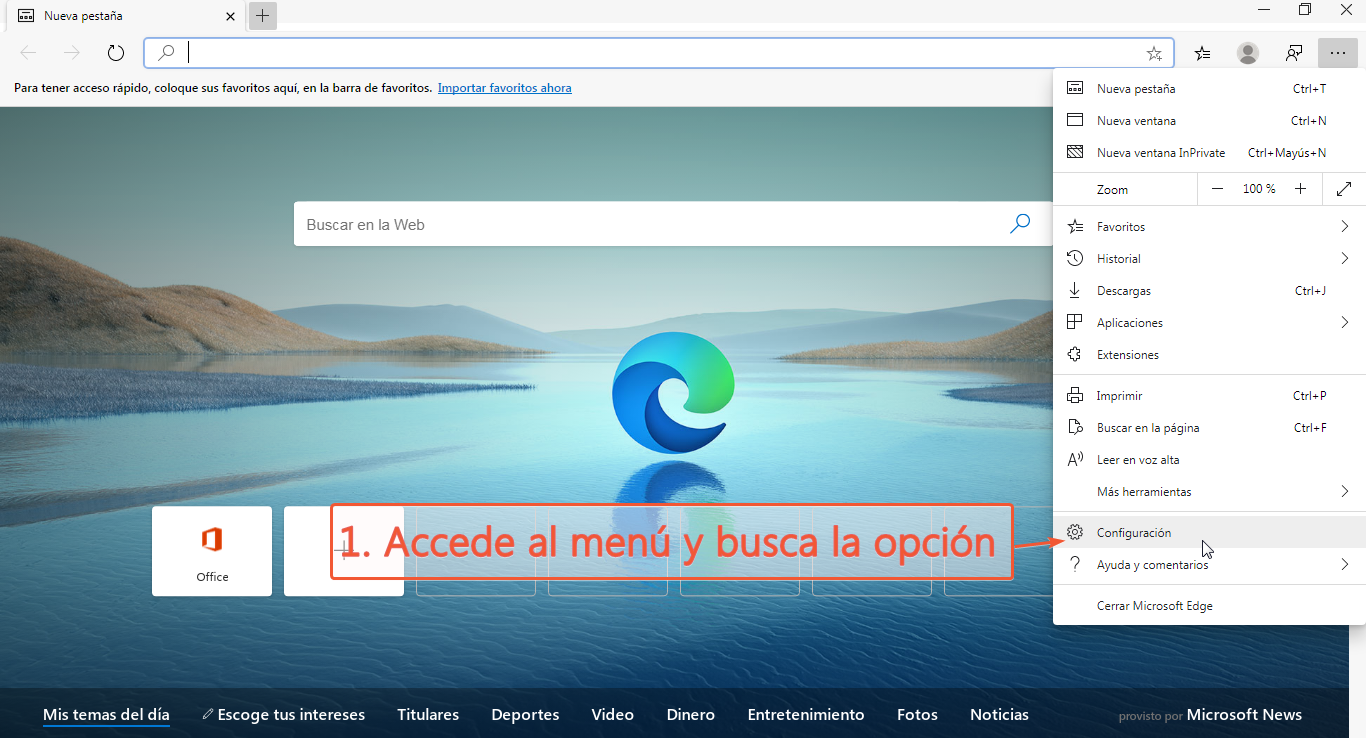Restore the browser window size
The height and width of the screenshot is (738, 1366).
pyautogui.click(x=1305, y=10)
